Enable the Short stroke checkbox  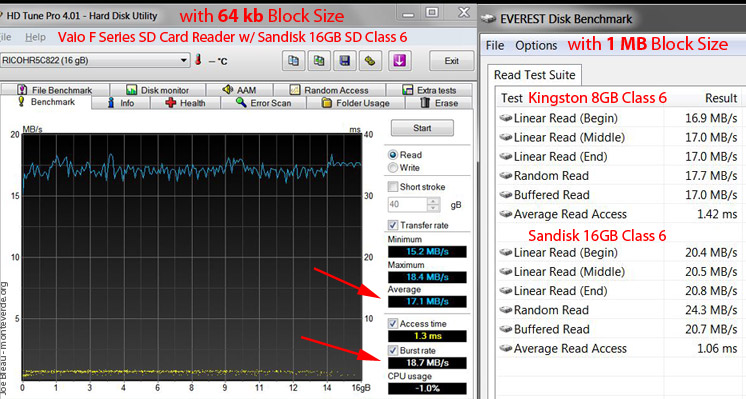[393, 186]
